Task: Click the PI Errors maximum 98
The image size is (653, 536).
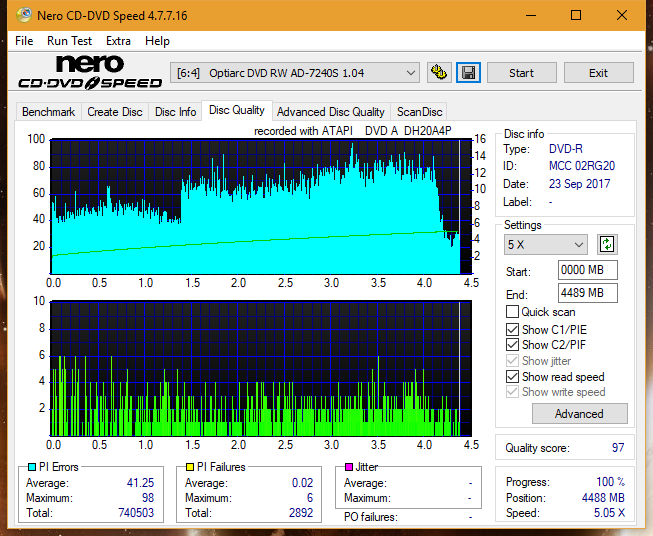Action: coord(148,498)
